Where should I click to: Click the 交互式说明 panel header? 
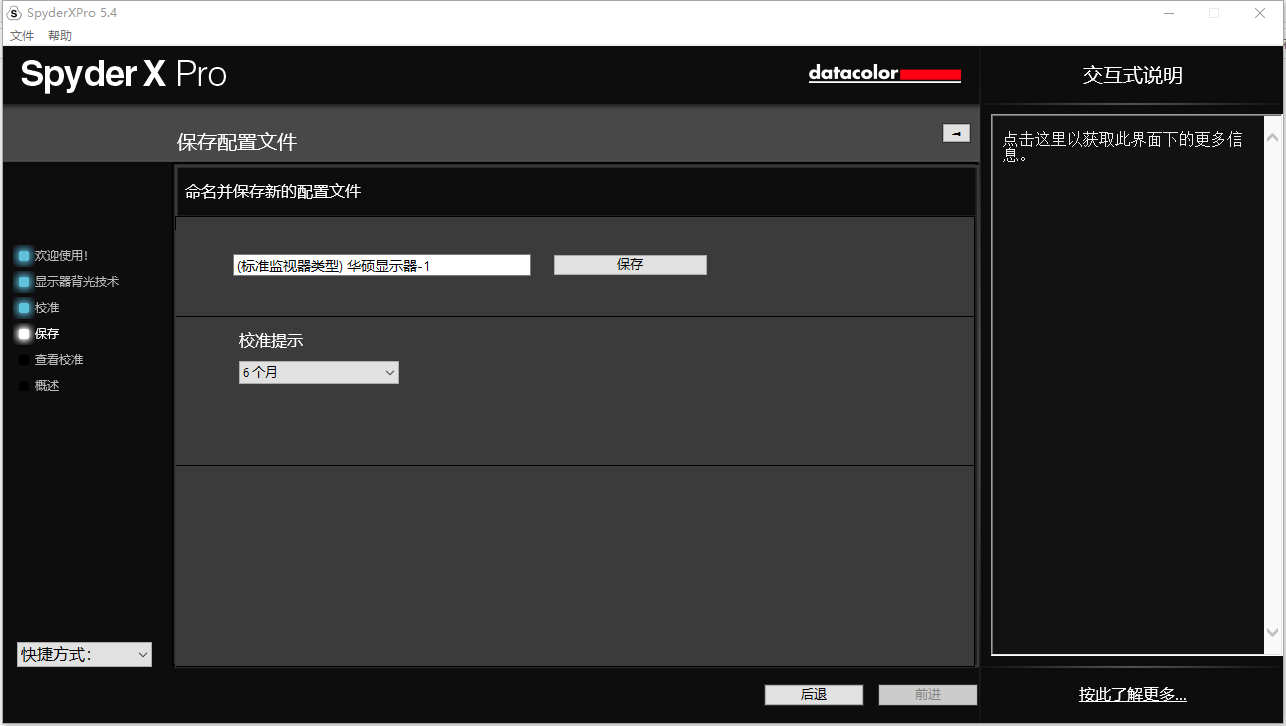tap(1133, 76)
